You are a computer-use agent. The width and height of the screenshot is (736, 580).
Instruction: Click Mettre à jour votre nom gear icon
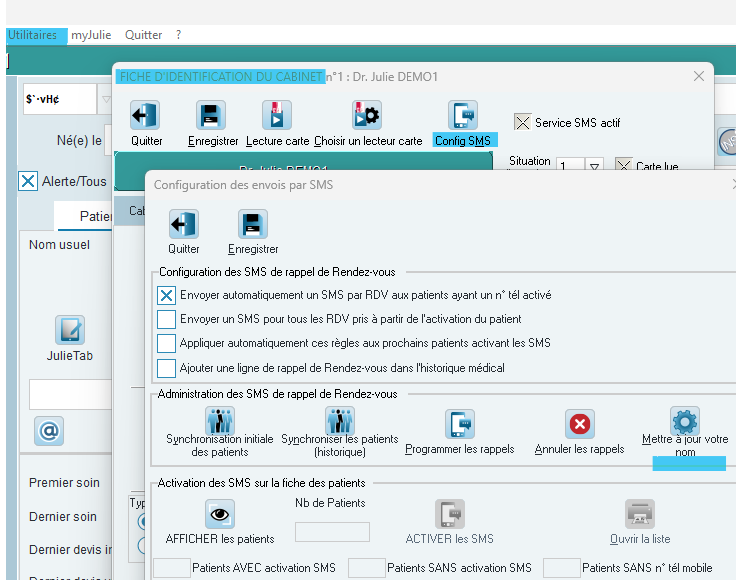click(685, 421)
